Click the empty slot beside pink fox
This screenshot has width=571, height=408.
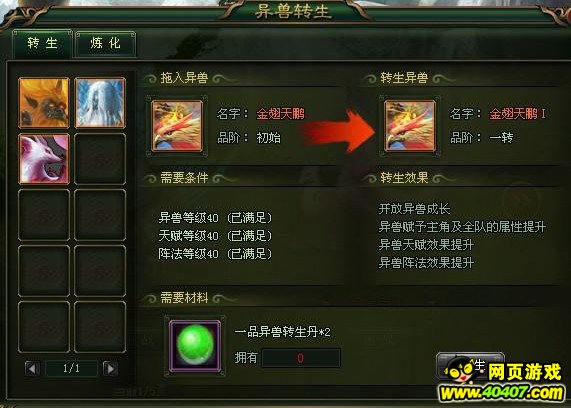click(100, 159)
